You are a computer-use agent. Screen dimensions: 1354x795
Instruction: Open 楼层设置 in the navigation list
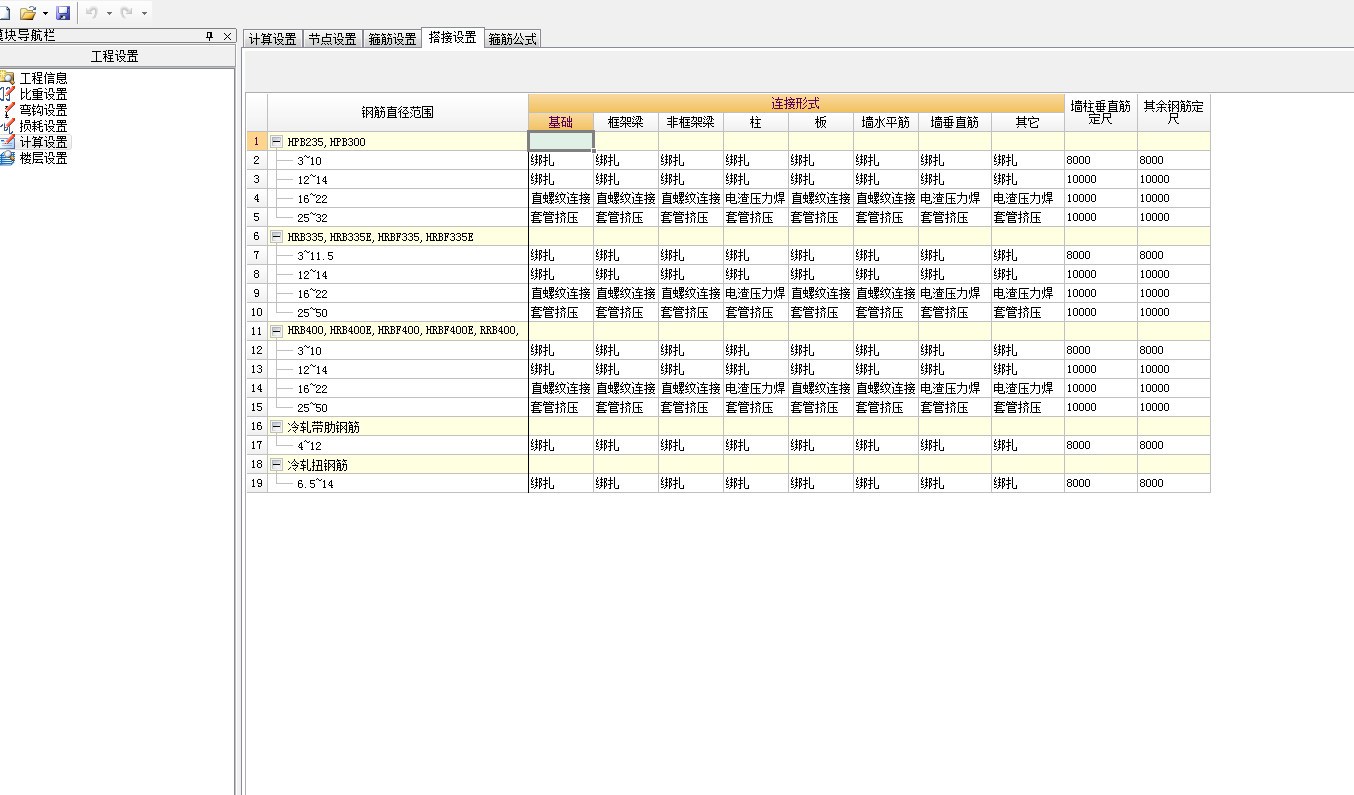click(x=43, y=158)
